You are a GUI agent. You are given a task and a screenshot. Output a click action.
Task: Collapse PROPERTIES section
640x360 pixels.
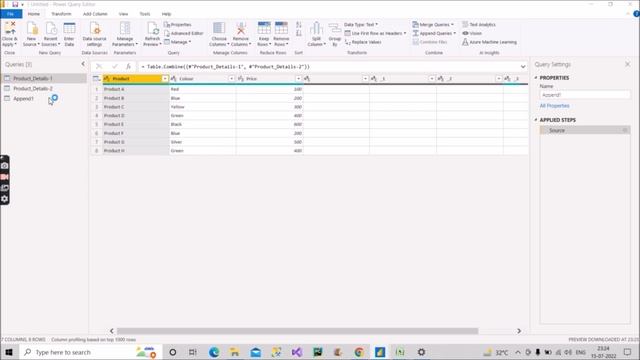click(536, 78)
